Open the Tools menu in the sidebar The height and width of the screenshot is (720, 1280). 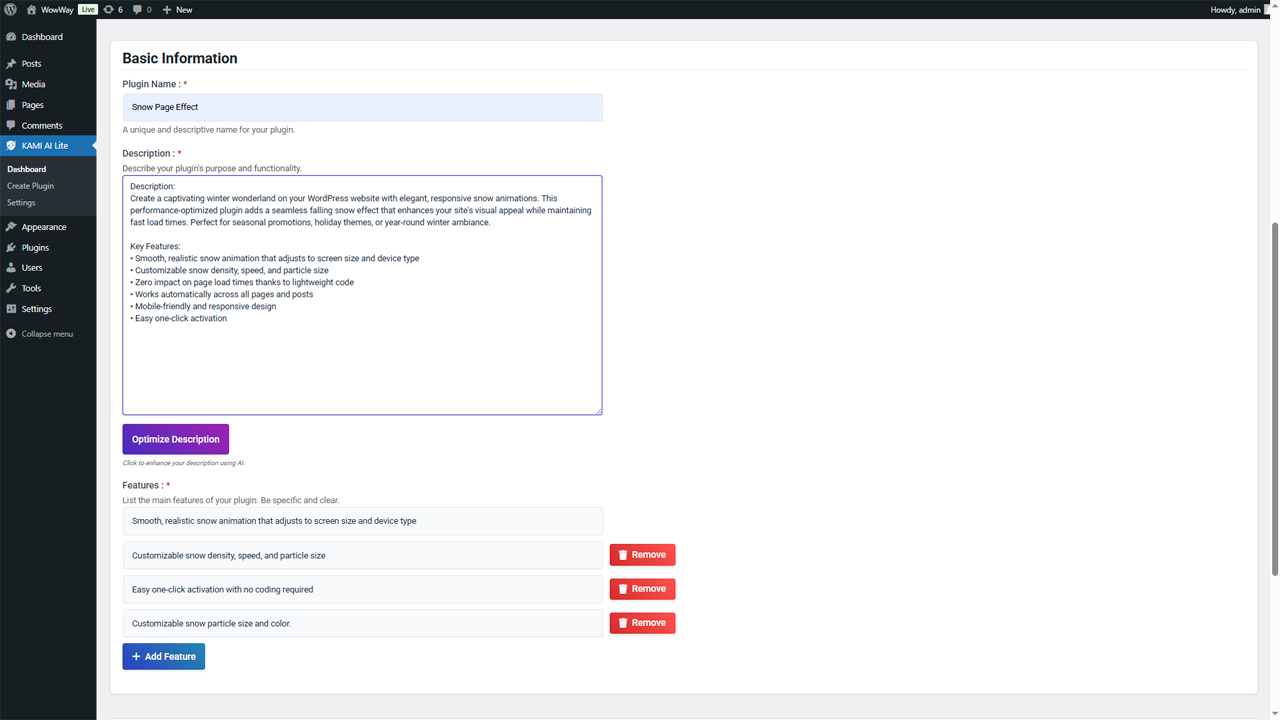(31, 288)
